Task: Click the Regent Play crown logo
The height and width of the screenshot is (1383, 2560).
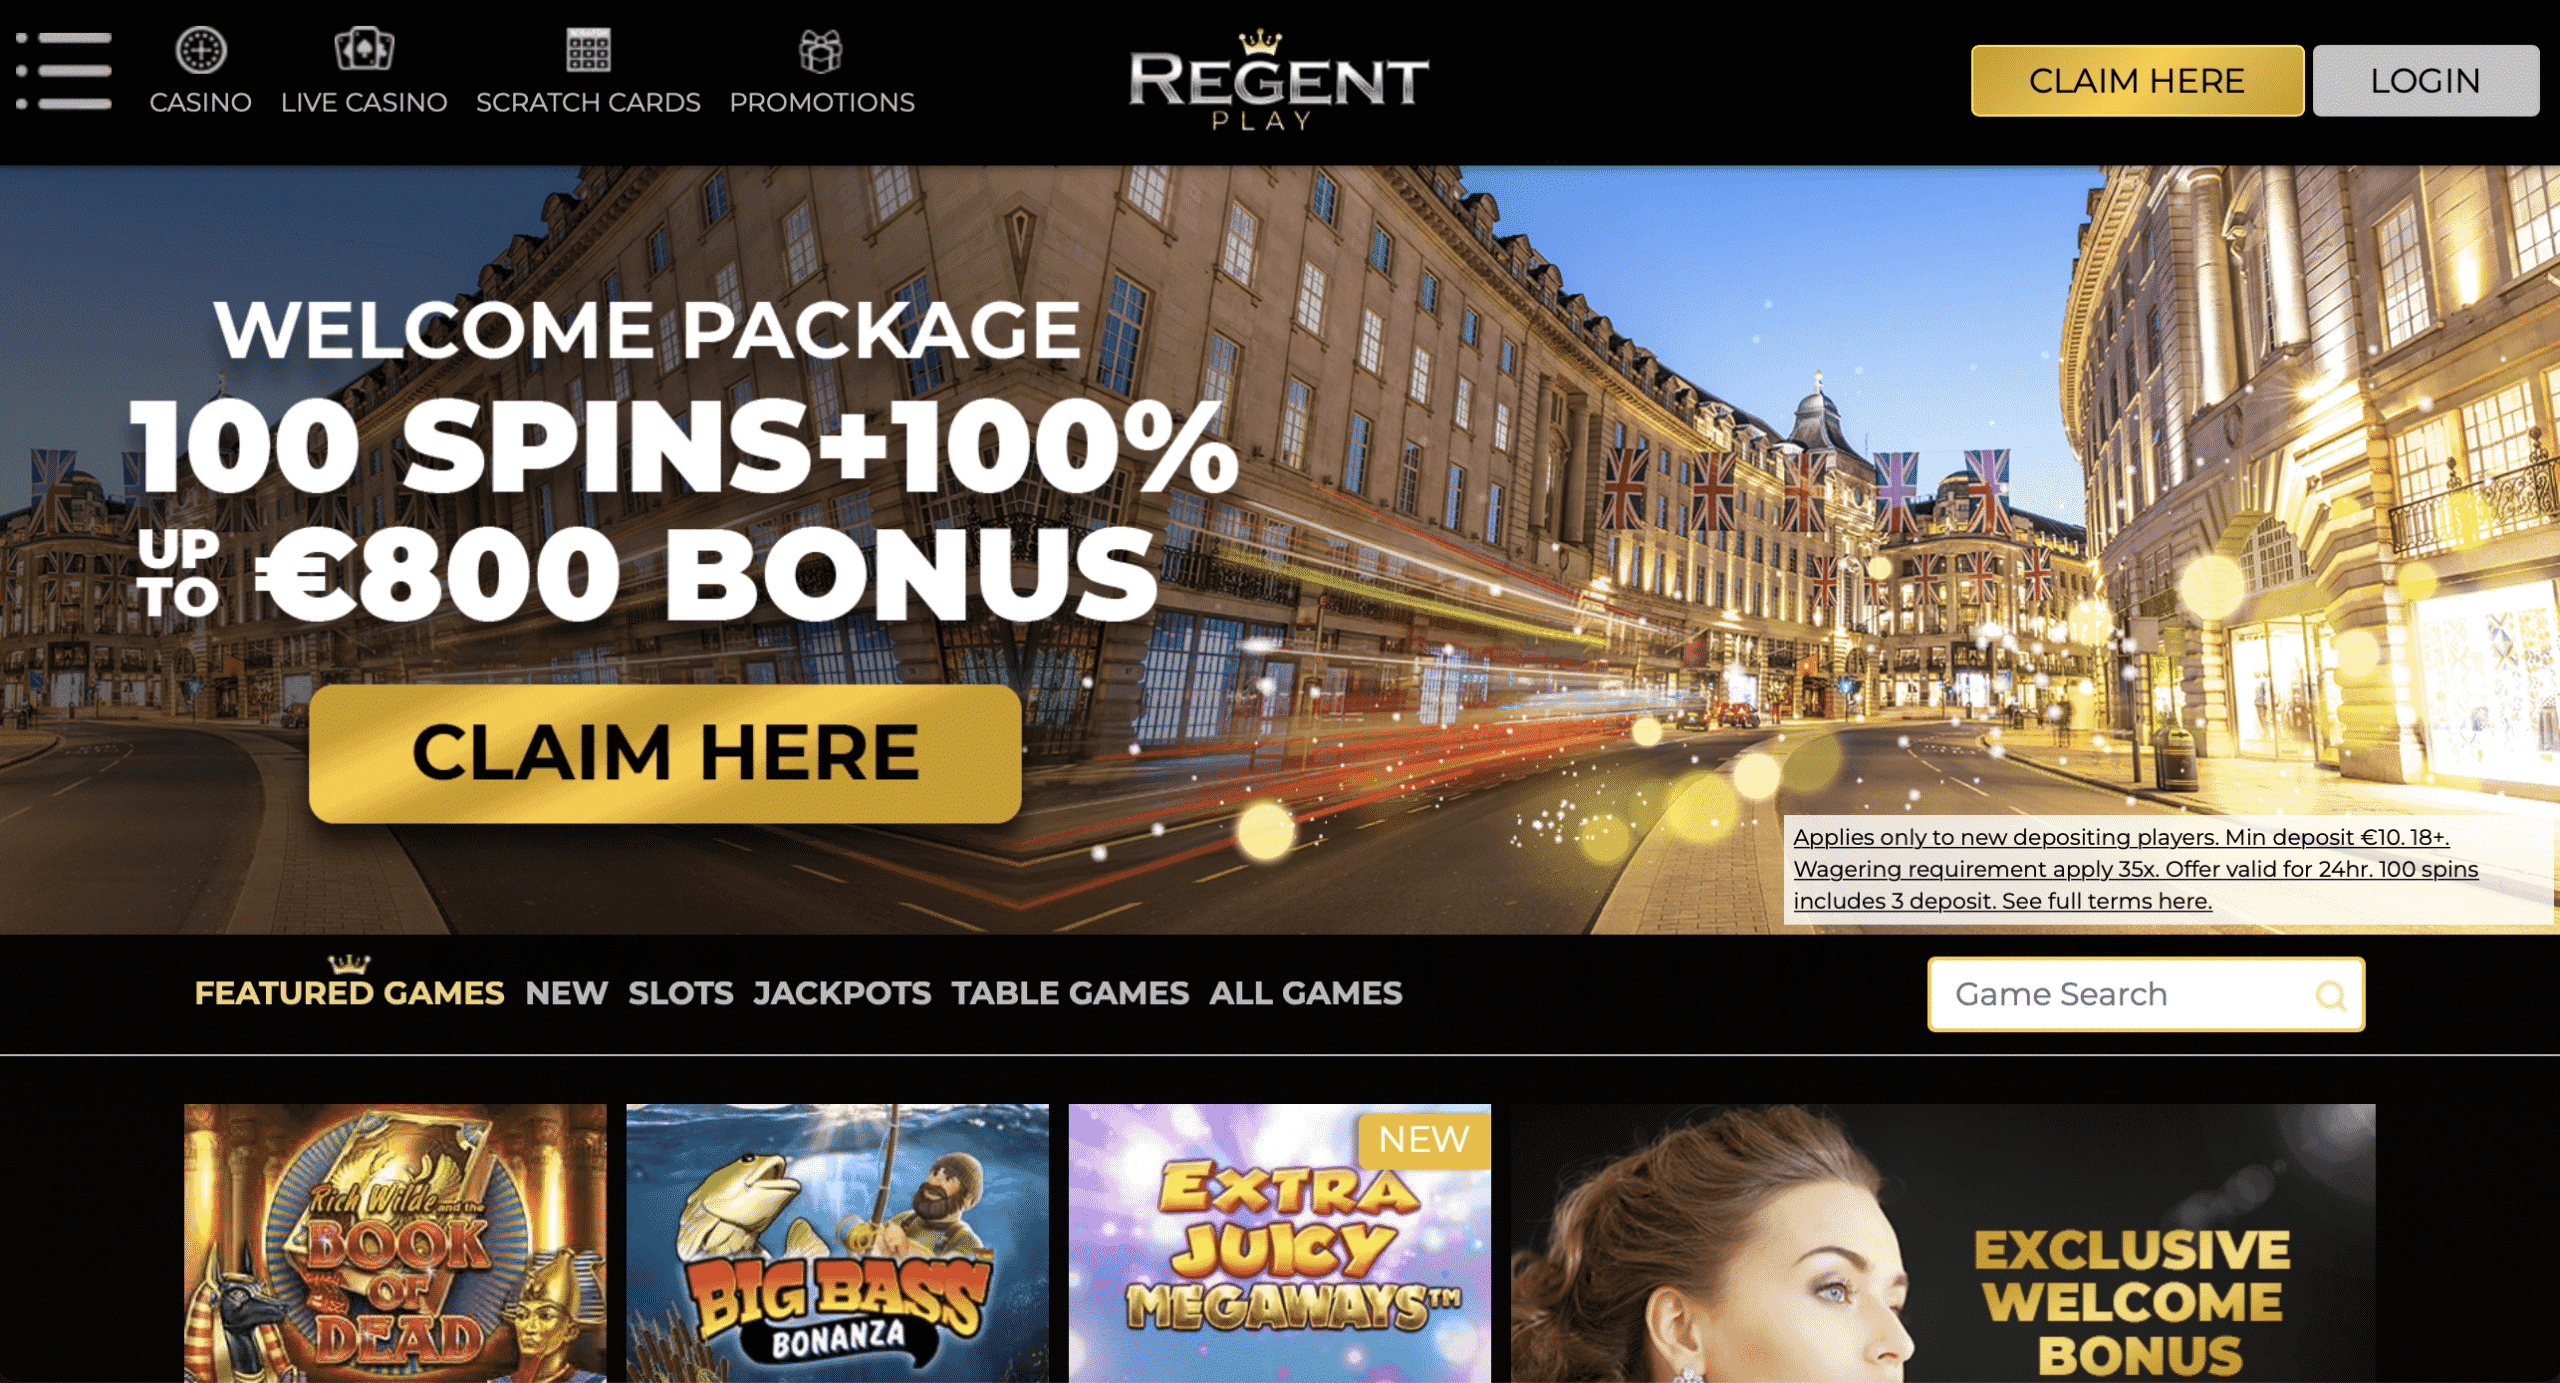Action: pyautogui.click(x=1279, y=80)
